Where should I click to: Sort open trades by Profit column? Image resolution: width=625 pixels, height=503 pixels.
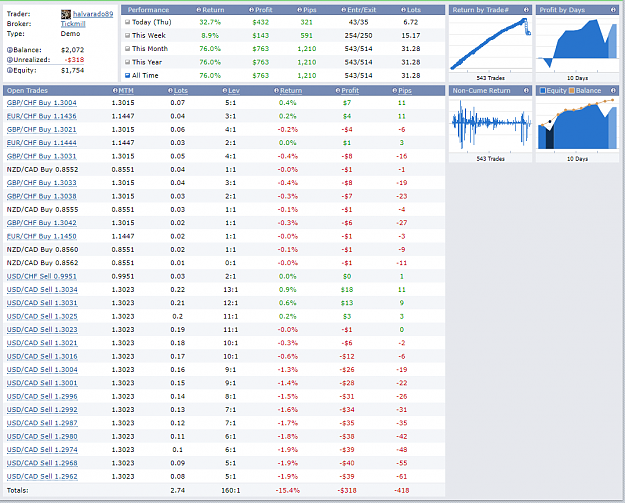click(x=350, y=90)
